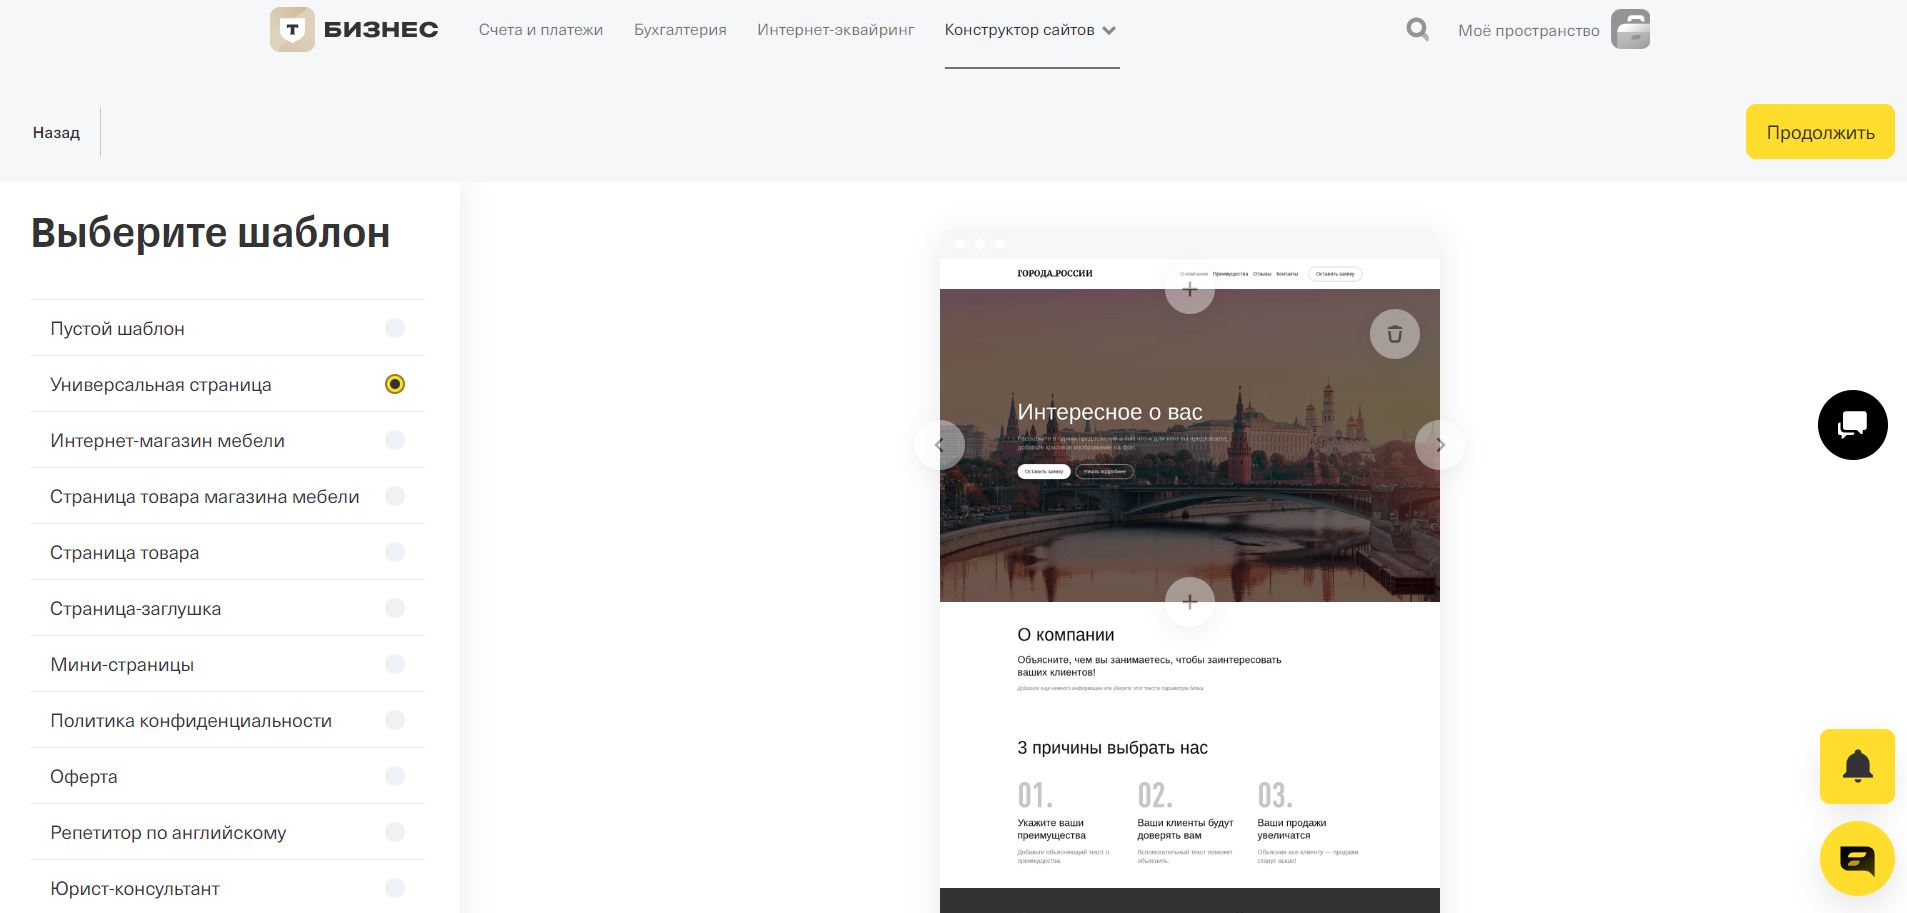Click the Моё пространство avatar icon
Viewport: 1907px width, 913px height.
coord(1630,30)
